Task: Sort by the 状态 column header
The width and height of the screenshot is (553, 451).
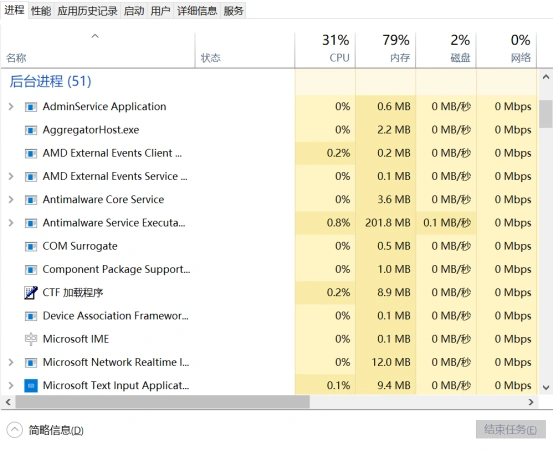Action: click(245, 50)
